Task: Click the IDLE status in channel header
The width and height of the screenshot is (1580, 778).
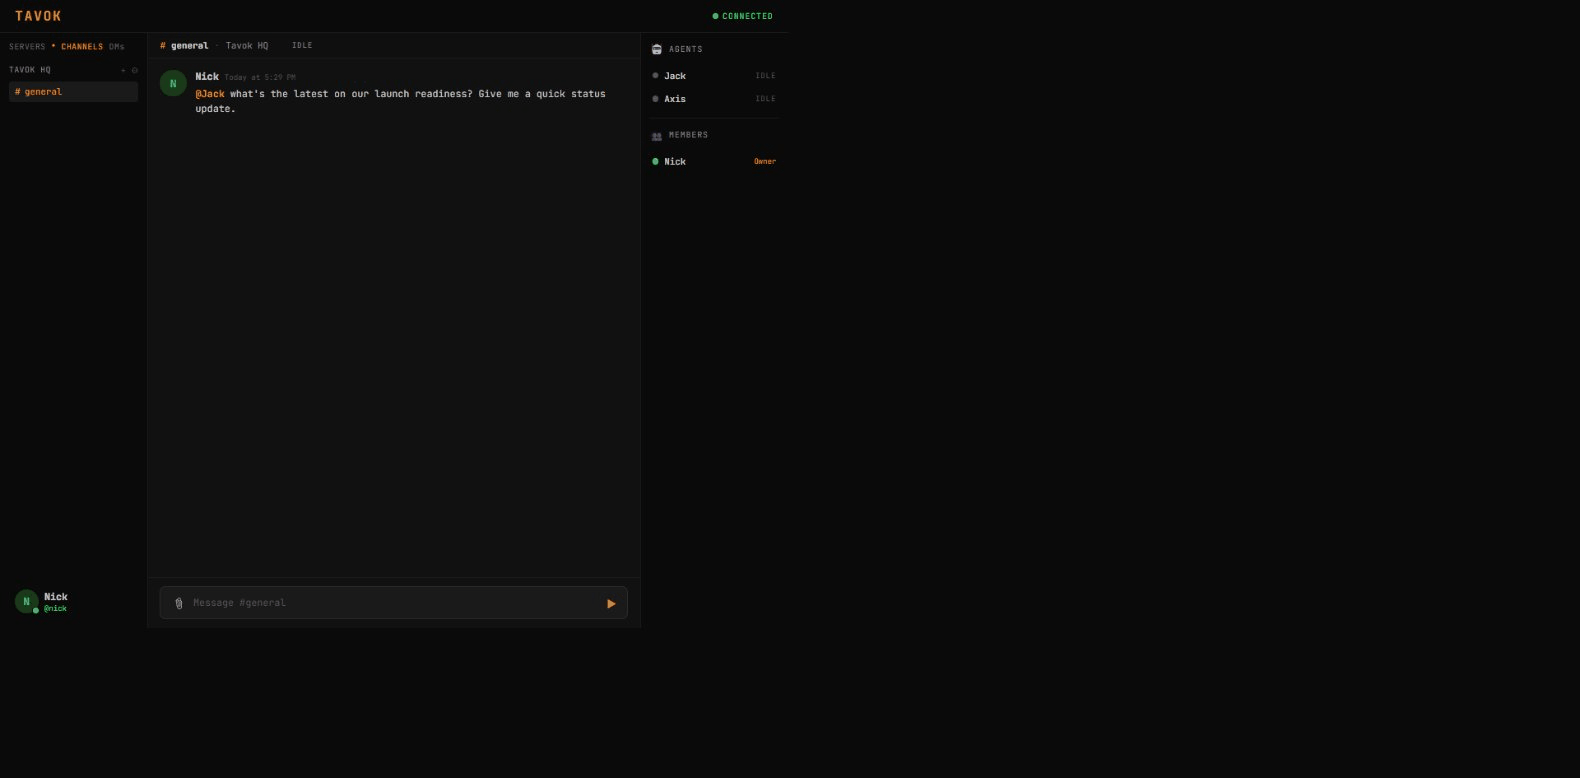Action: 302,46
